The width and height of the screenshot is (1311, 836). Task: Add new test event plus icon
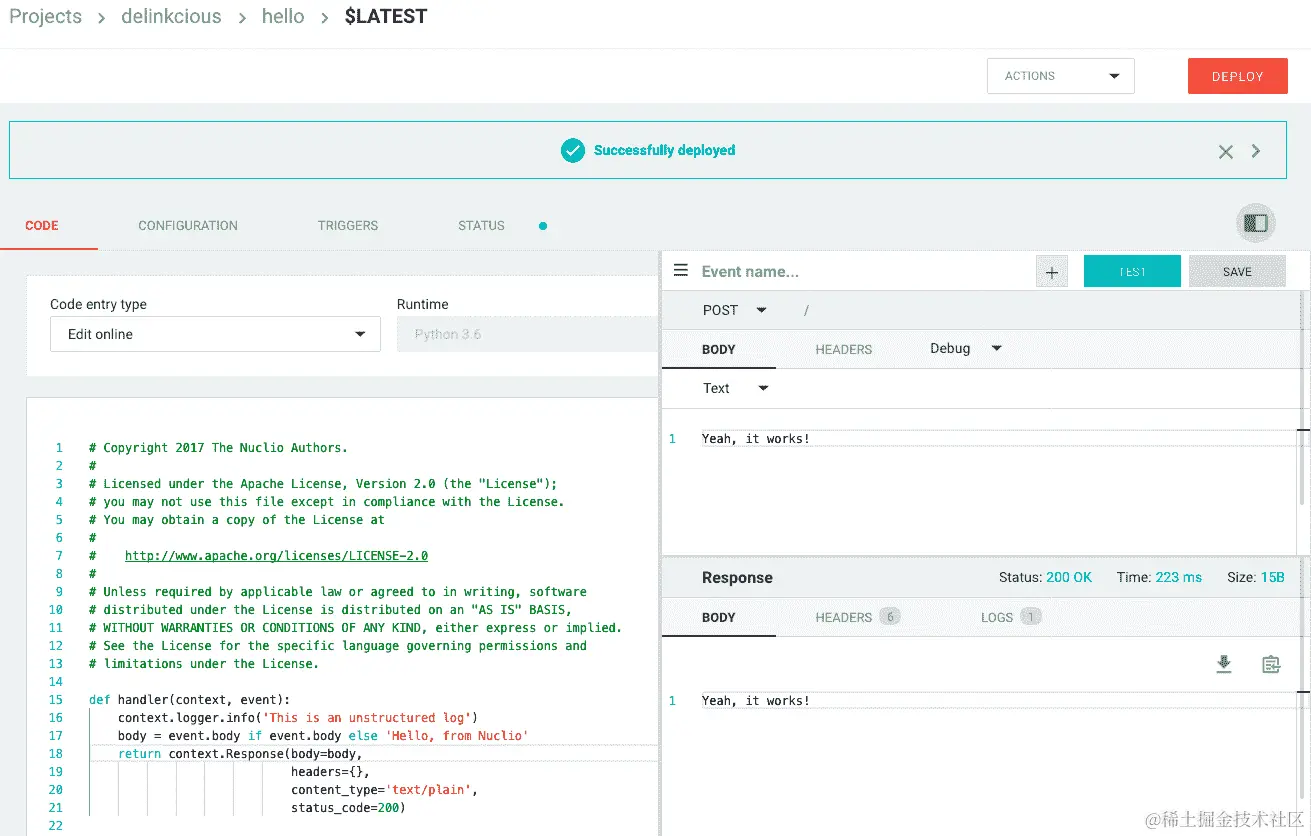1052,272
